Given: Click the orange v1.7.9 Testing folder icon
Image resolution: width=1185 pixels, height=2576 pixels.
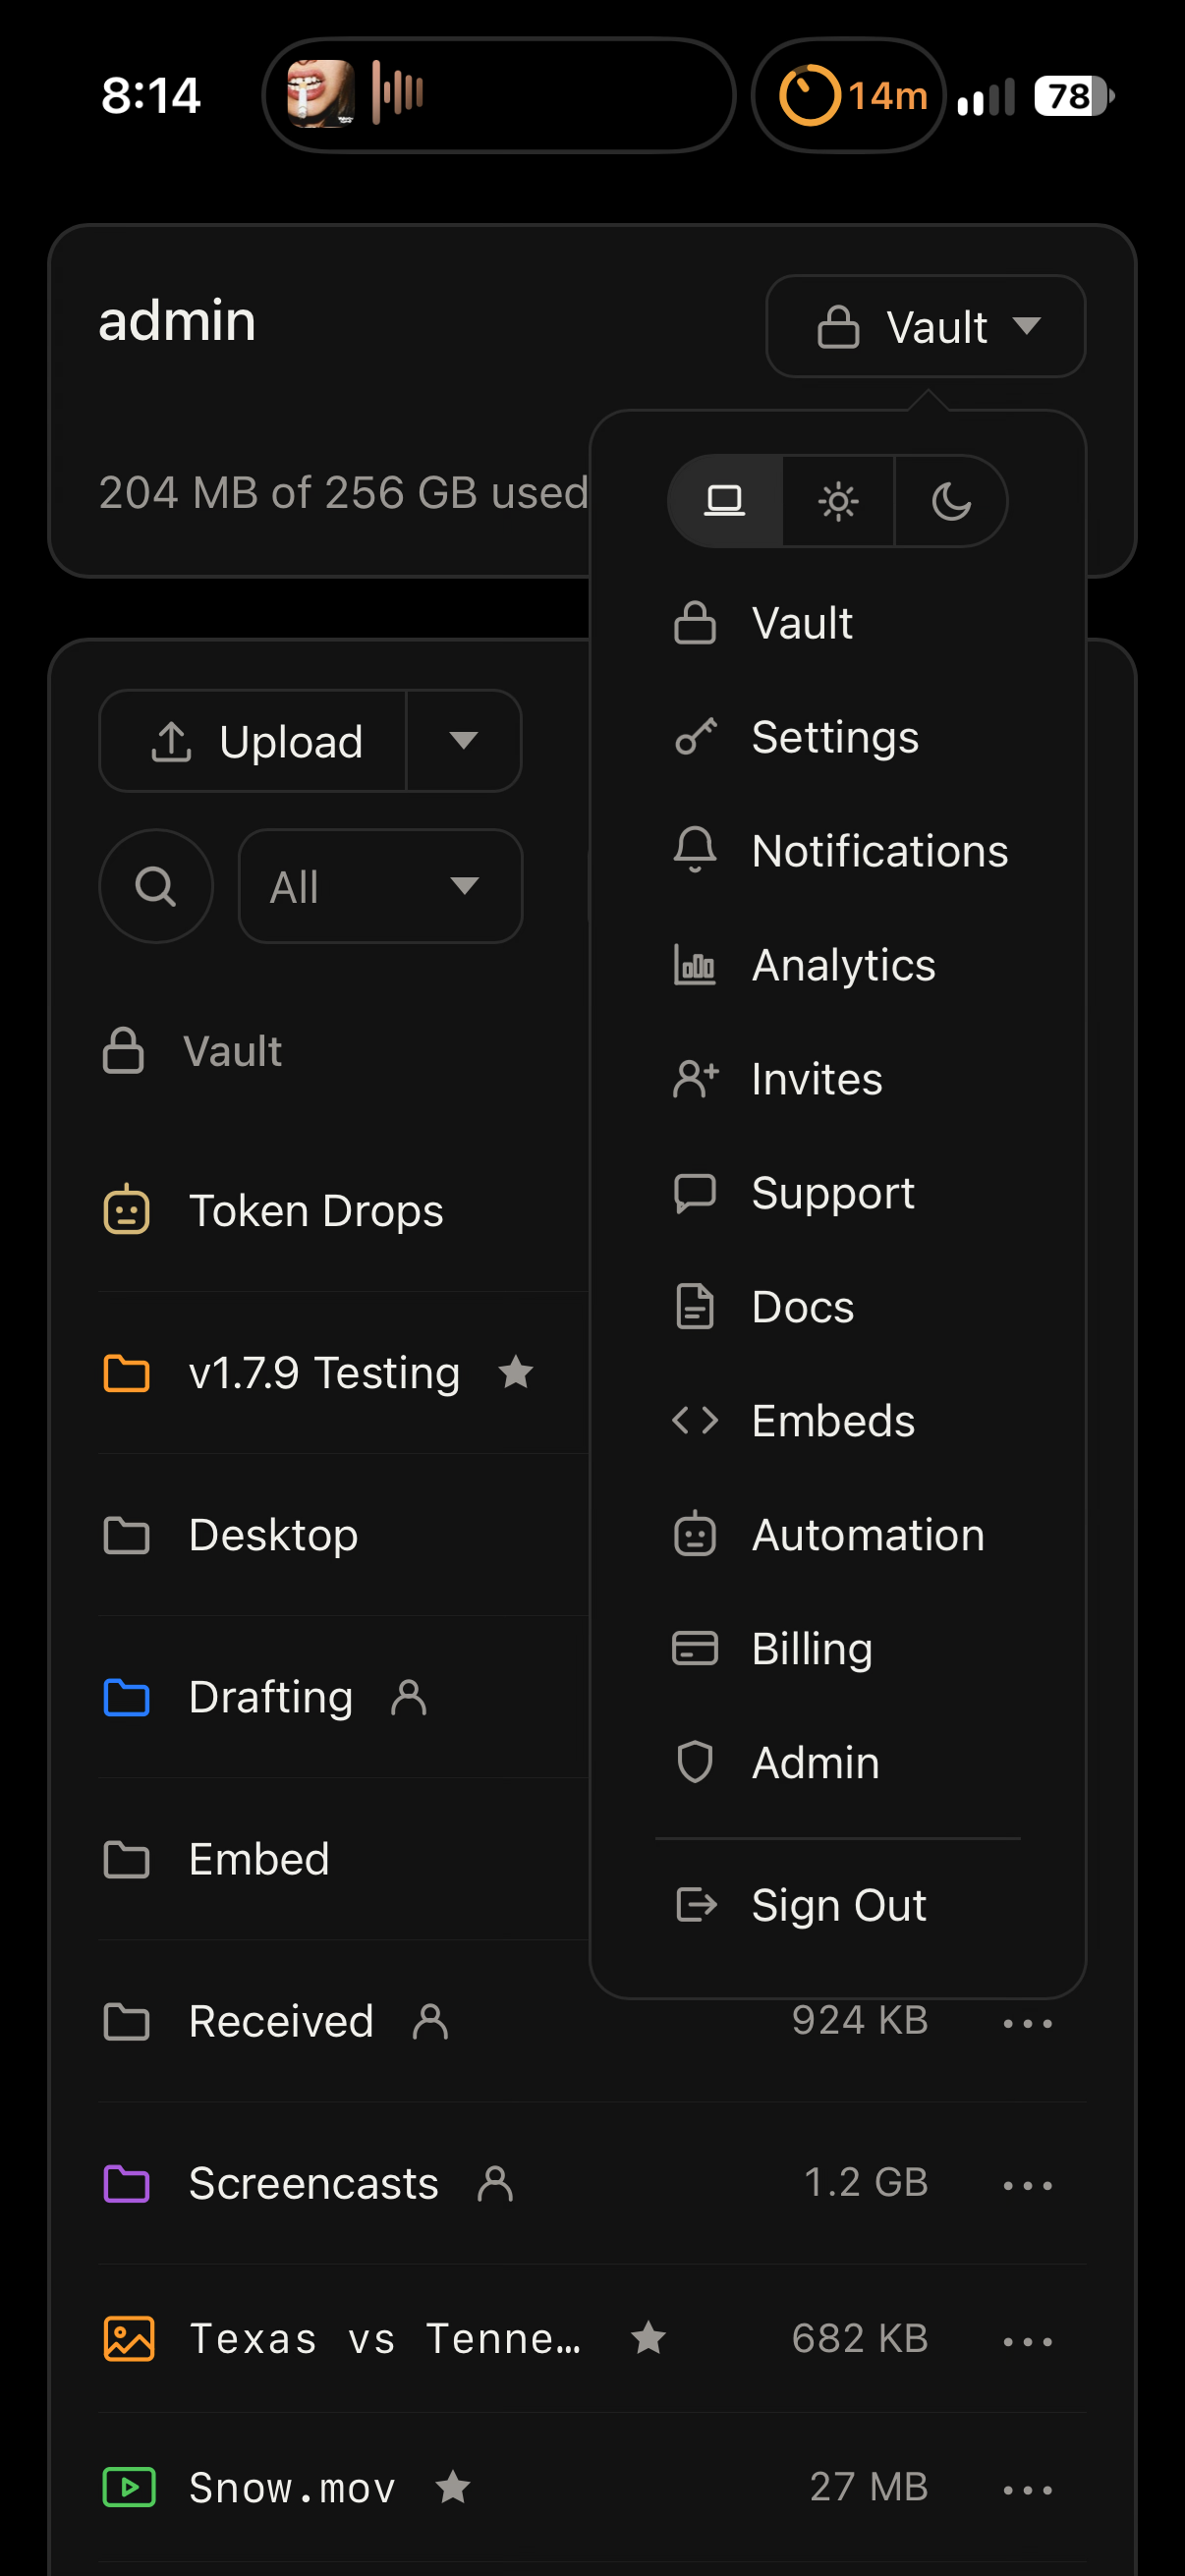Looking at the screenshot, I should coord(126,1373).
